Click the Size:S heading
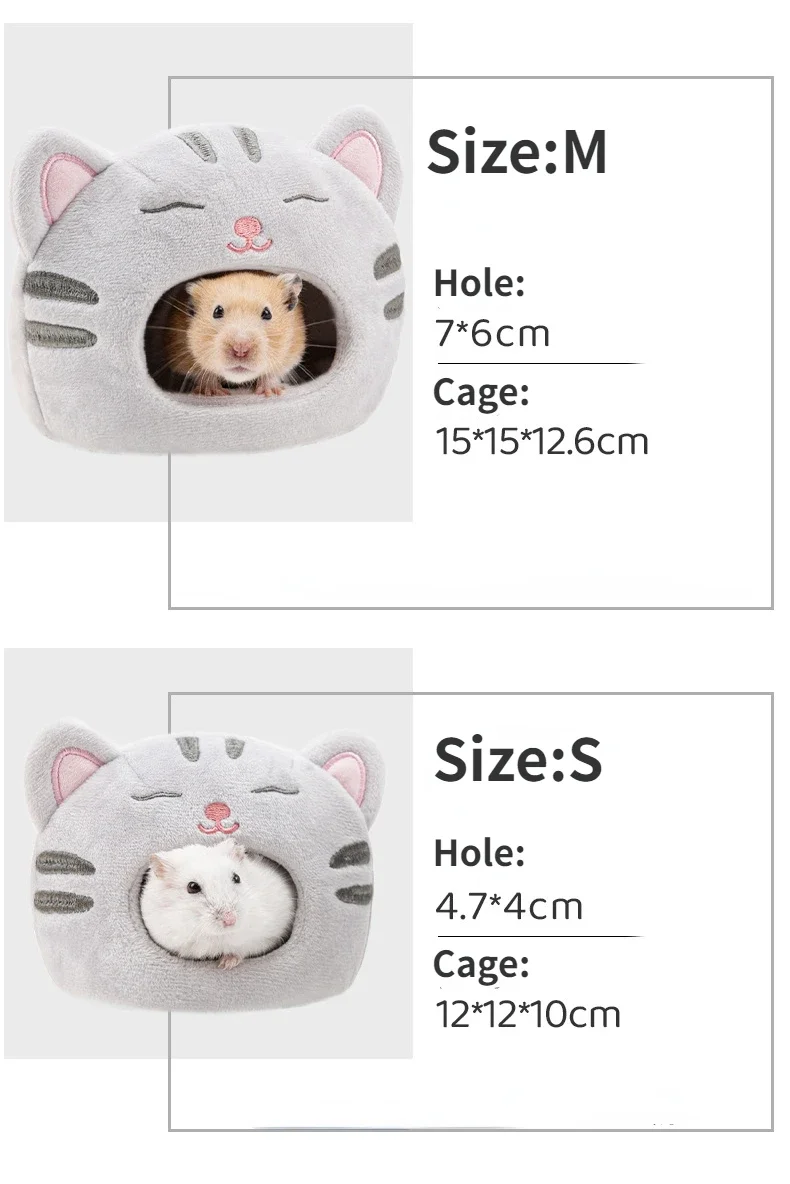Image resolution: width=790 pixels, height=1184 pixels. pos(518,760)
